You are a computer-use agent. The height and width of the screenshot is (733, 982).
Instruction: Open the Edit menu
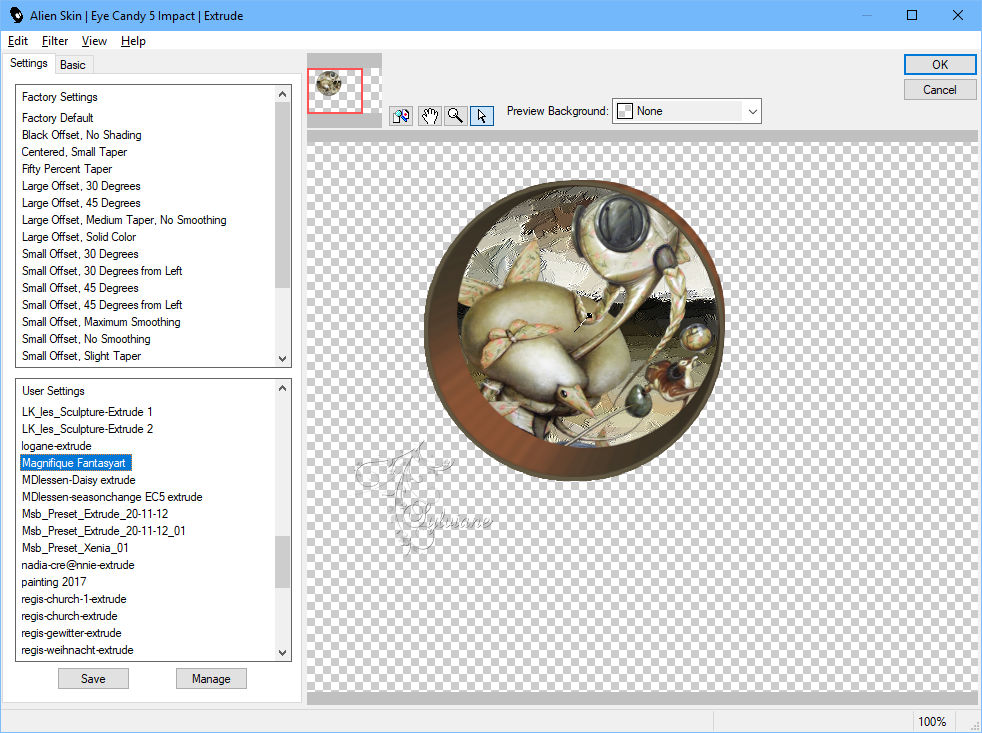pos(18,41)
